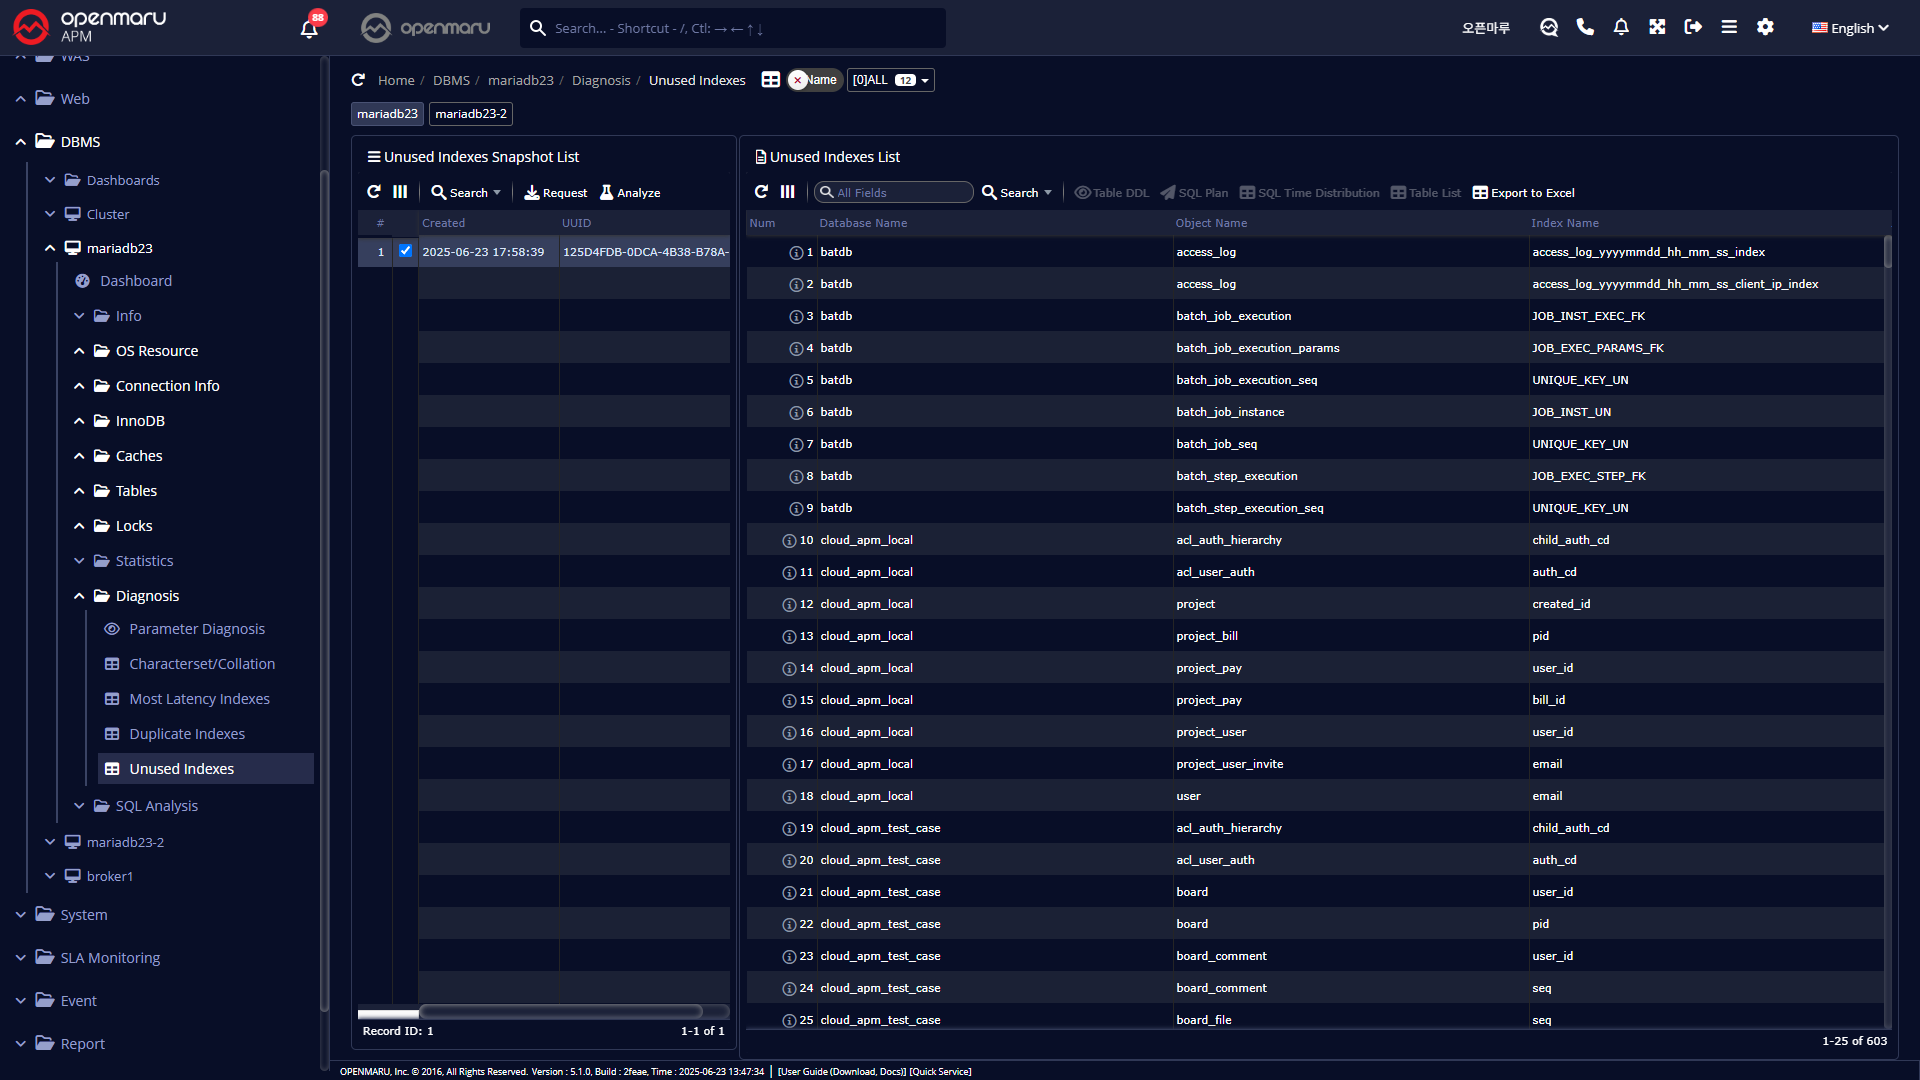Open Duplicate Indexes in the sidebar
The width and height of the screenshot is (1920, 1080).
pos(186,734)
